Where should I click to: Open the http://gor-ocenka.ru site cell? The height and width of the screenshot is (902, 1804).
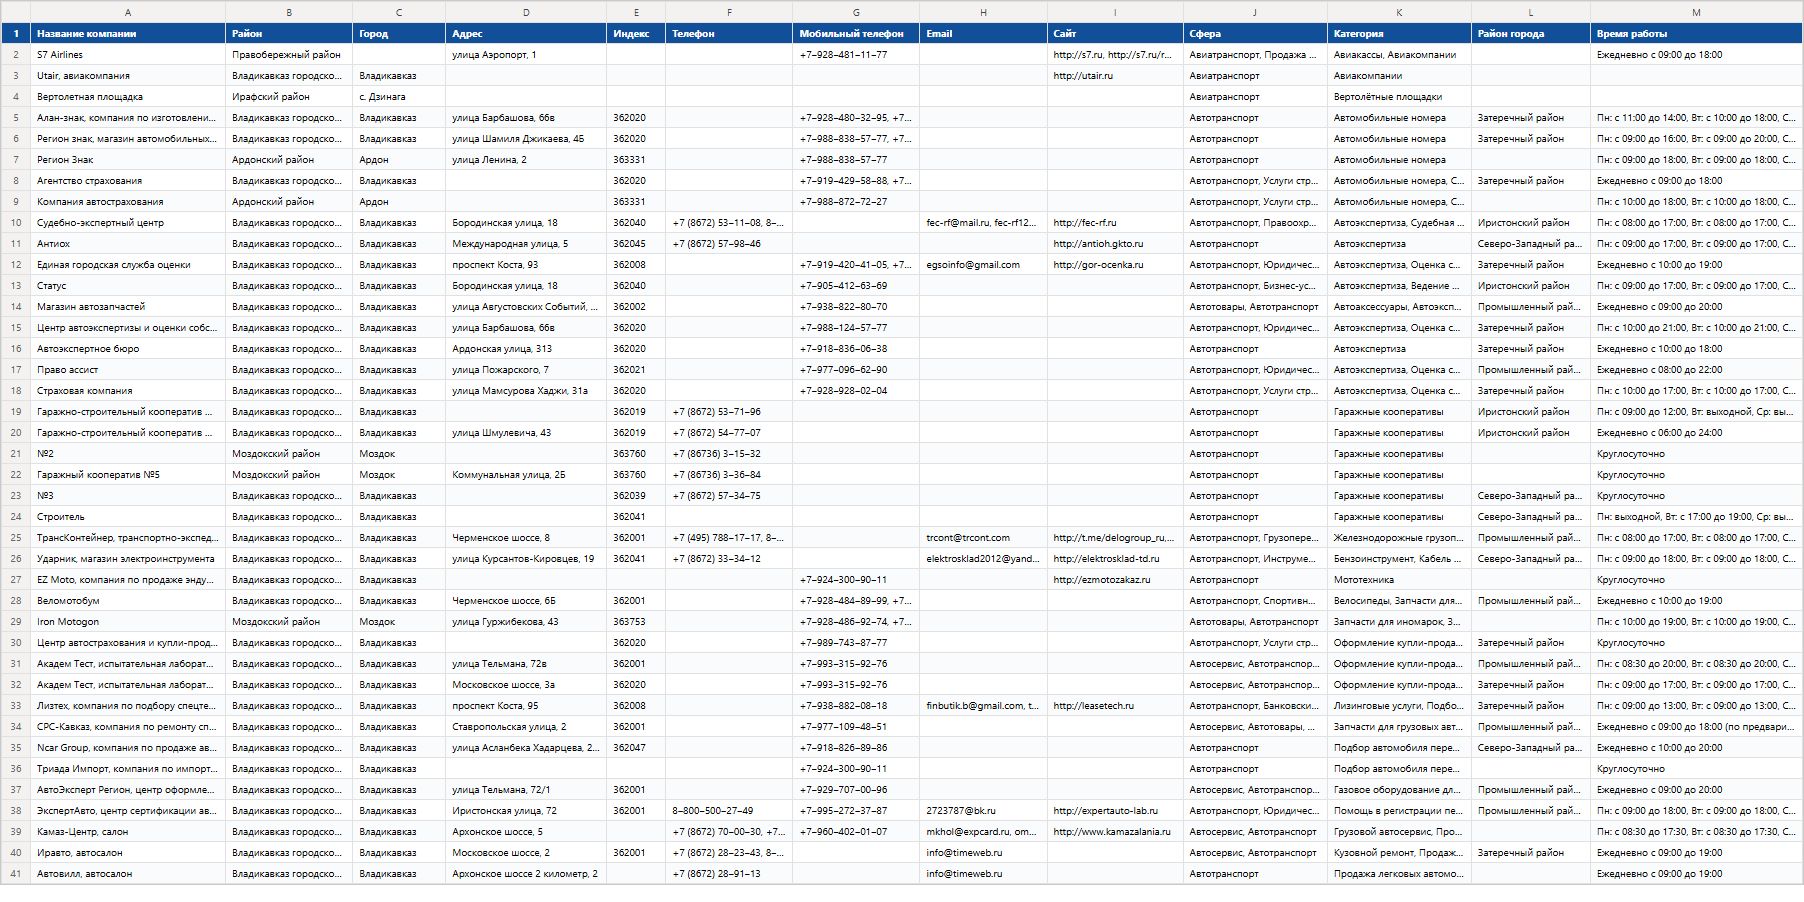point(1115,265)
